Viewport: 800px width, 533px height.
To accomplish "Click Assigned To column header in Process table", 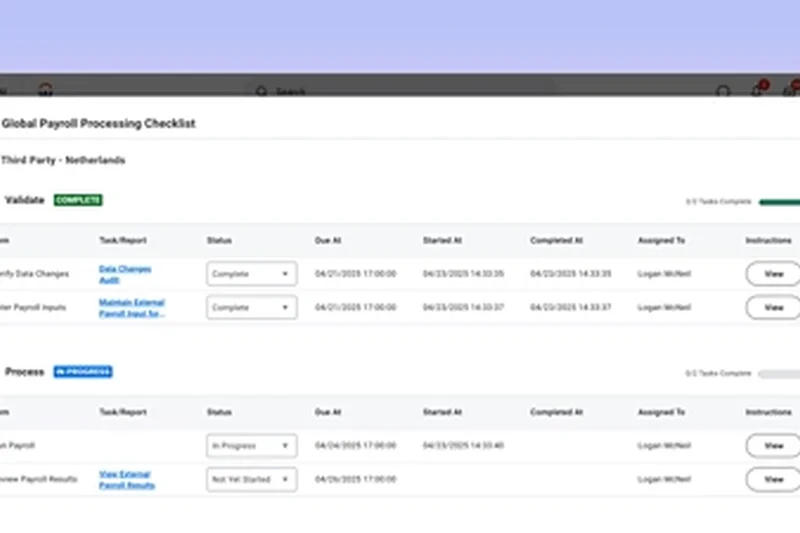I will [x=661, y=412].
